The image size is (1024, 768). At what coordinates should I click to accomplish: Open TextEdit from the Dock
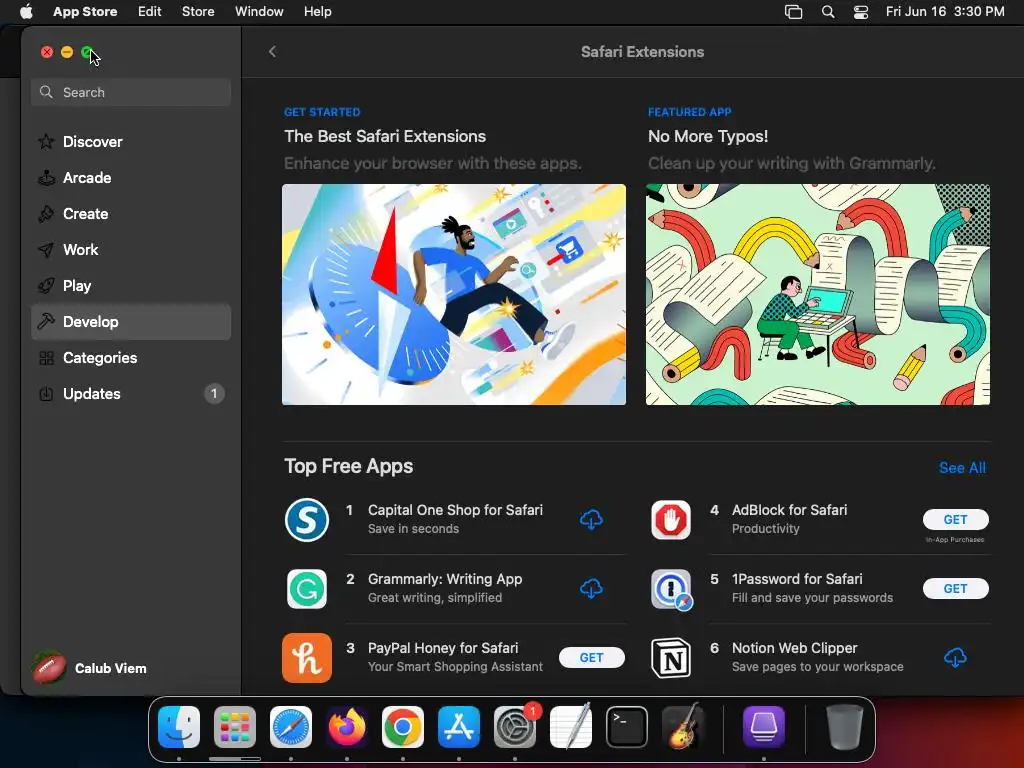click(571, 727)
